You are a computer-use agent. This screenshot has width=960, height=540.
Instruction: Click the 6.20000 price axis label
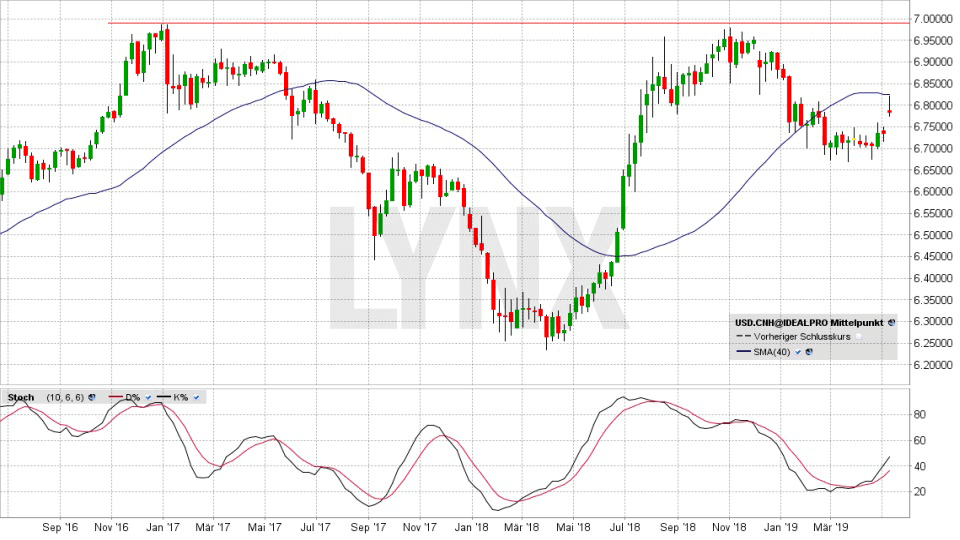click(932, 365)
